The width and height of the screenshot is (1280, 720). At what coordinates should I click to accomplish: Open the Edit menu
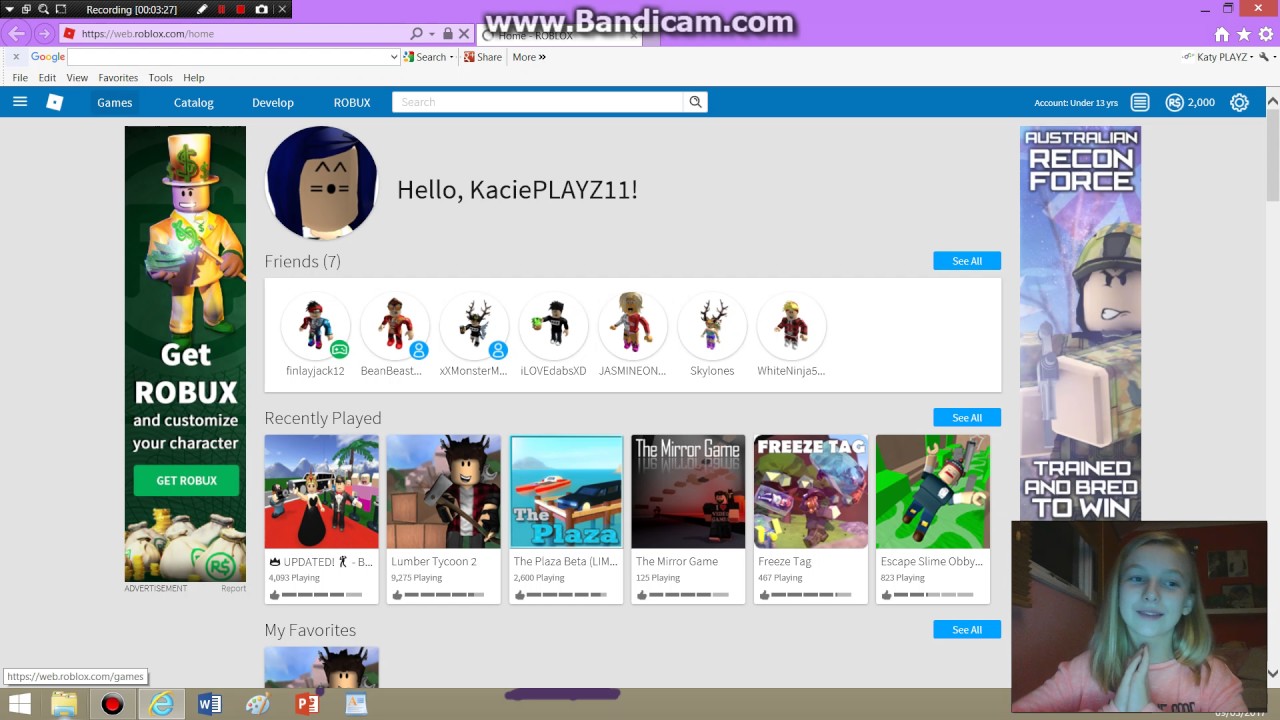tap(47, 77)
